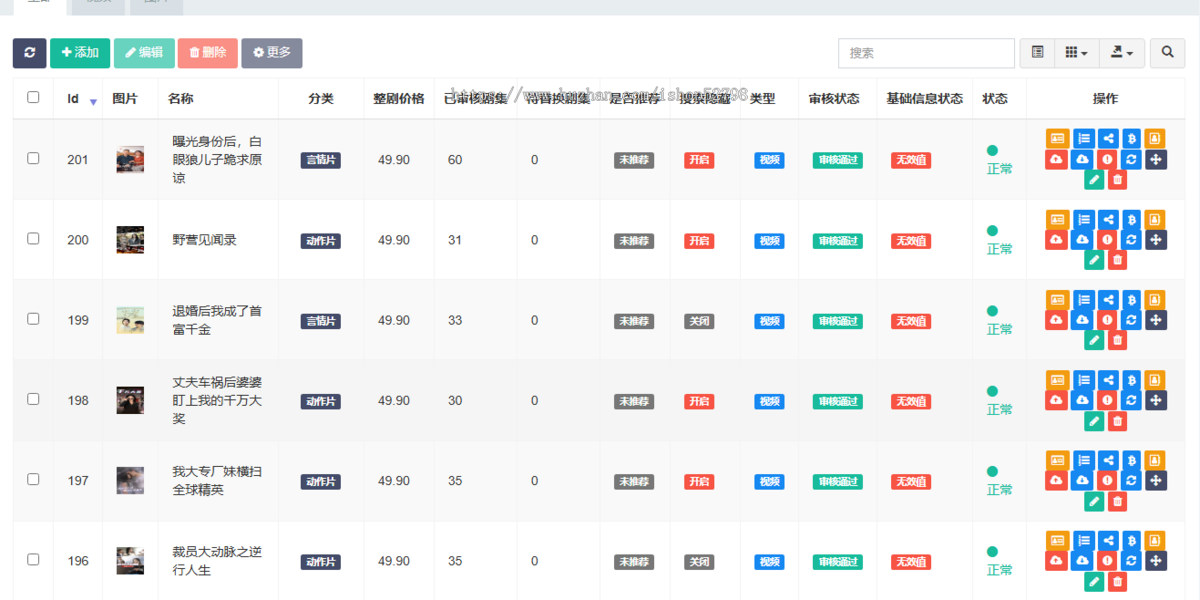
Task: Check the checkbox for row 199
Action: (33, 318)
